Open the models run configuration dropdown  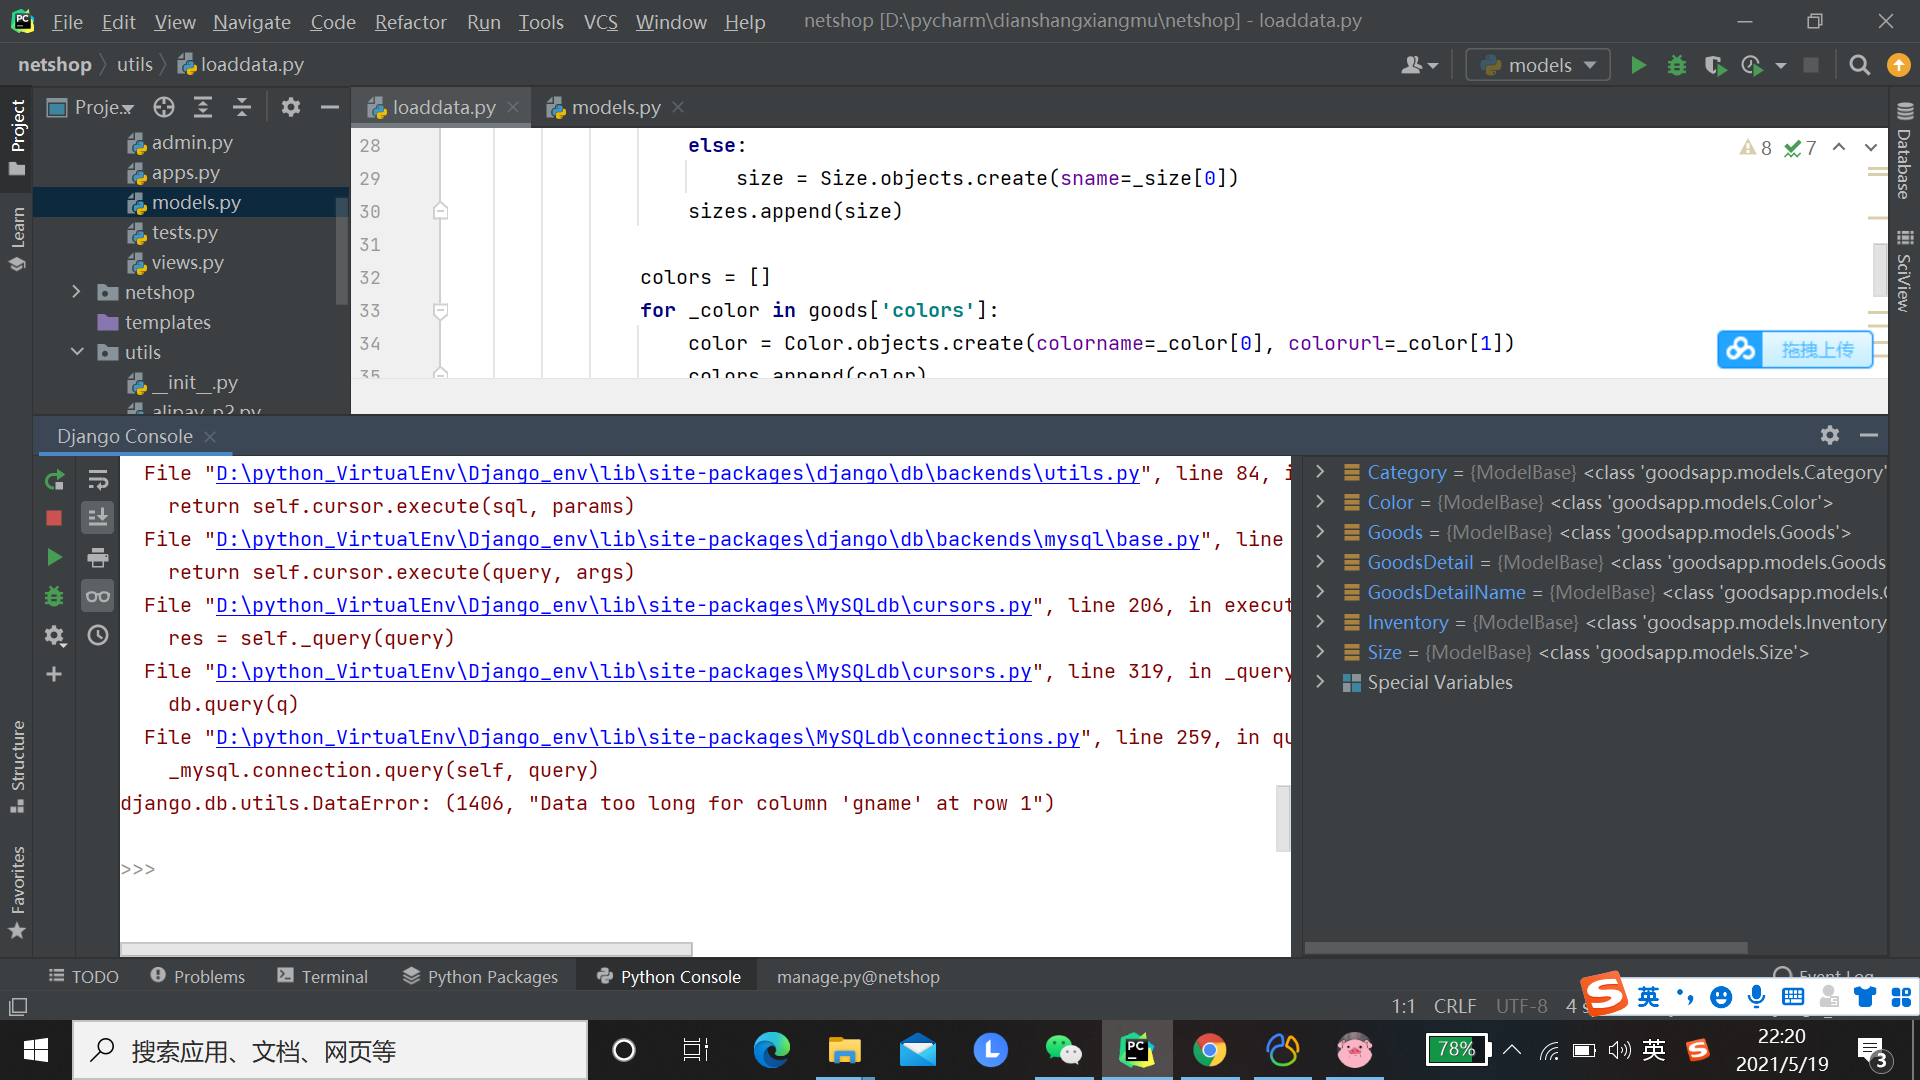pos(1538,65)
